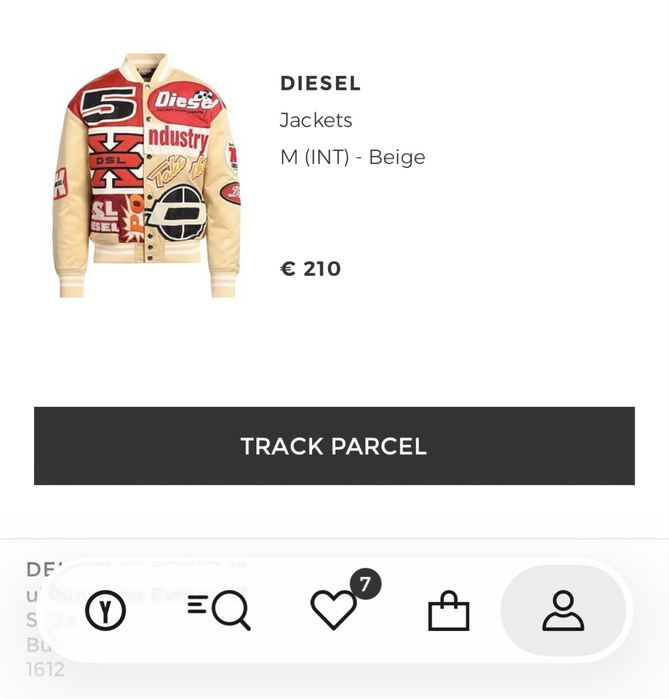
Task: Tap the highlighted account tab pill
Action: click(563, 610)
